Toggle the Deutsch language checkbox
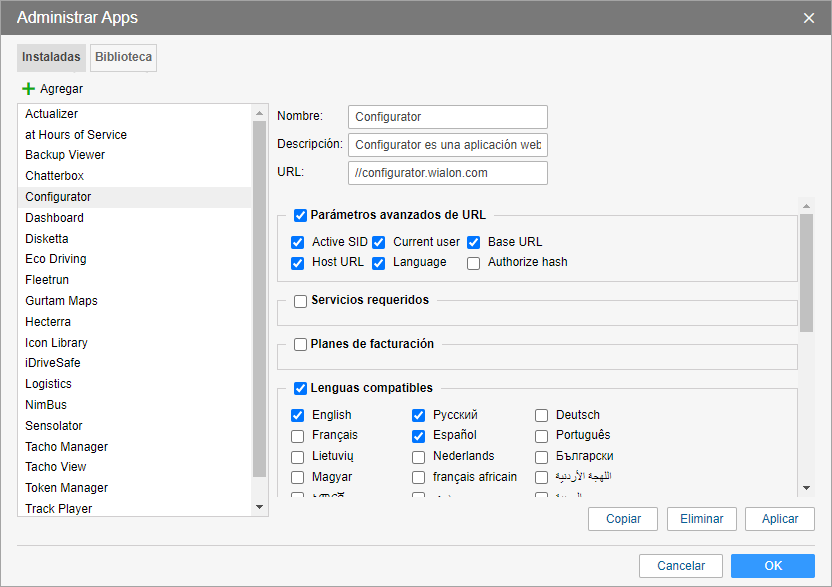This screenshot has height=587, width=832. coord(541,415)
